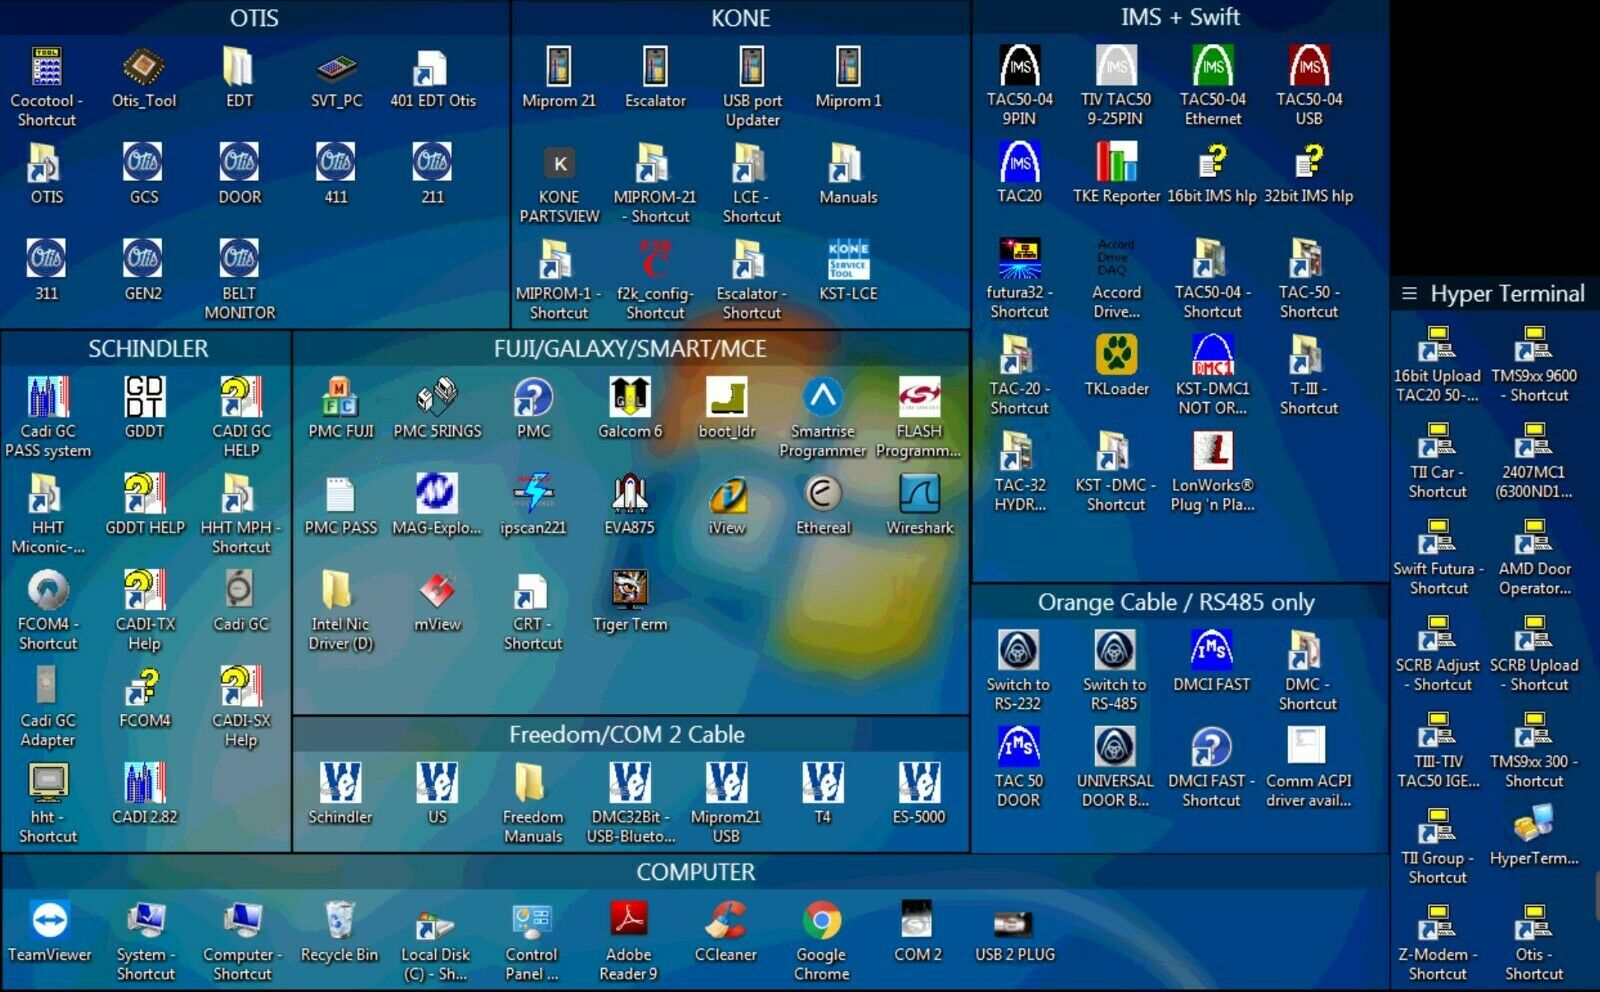Image resolution: width=1600 pixels, height=992 pixels.
Task: Launch Swift Futura shortcut
Action: pyautogui.click(x=1436, y=536)
